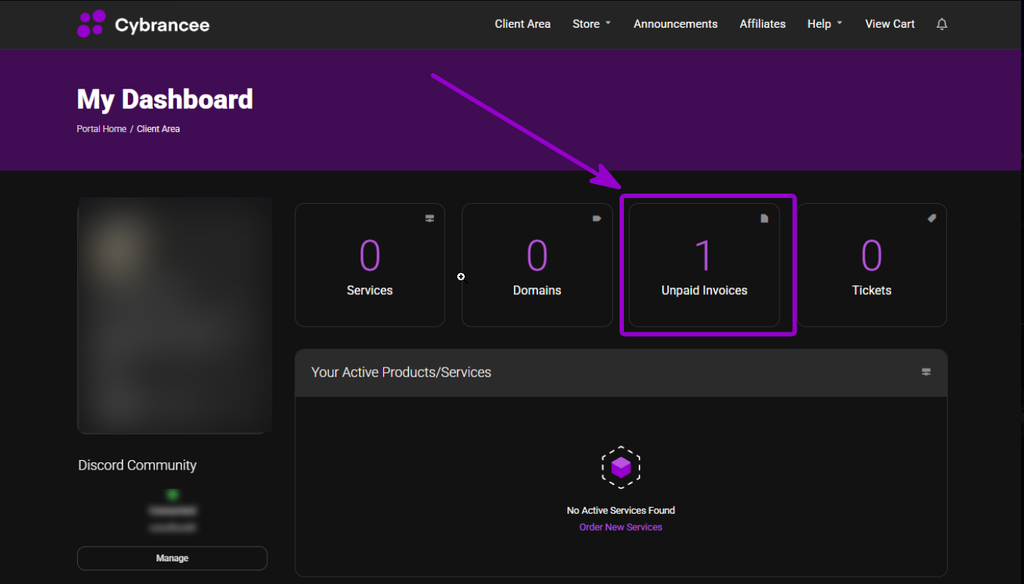
Task: Click the Client Area breadcrumb
Action: click(158, 129)
